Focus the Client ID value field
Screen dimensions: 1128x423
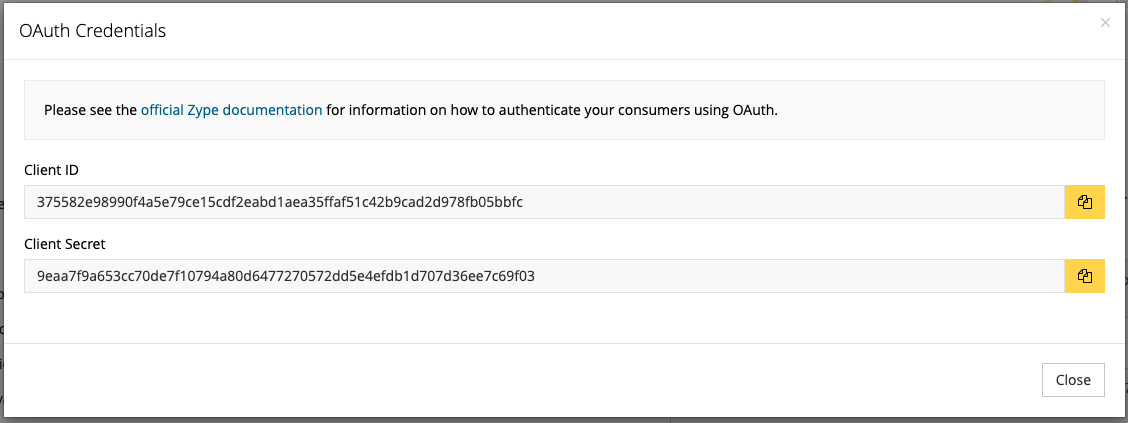545,202
